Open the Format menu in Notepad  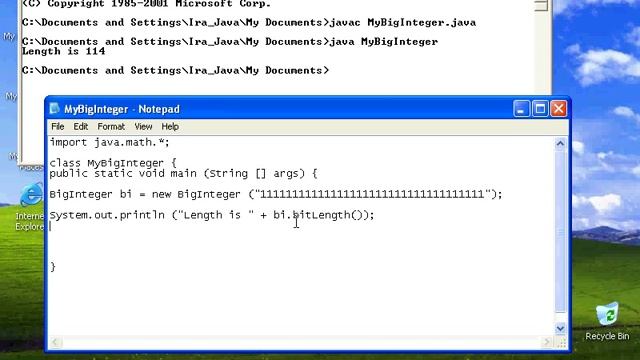111,127
